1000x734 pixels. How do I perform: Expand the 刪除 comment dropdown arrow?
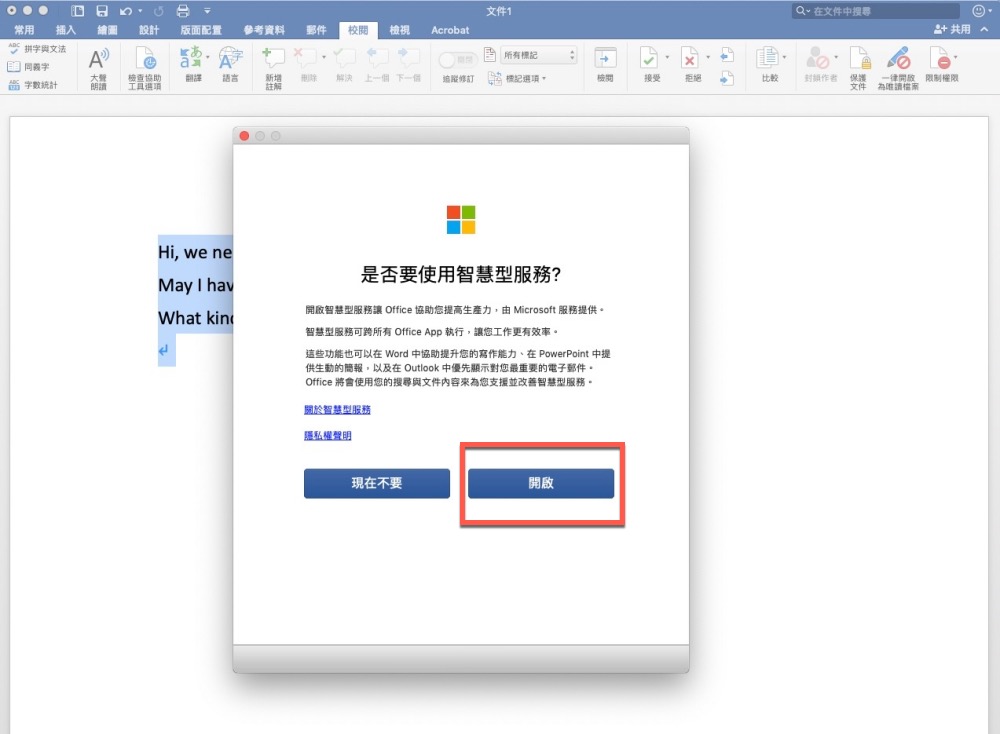pyautogui.click(x=324, y=57)
